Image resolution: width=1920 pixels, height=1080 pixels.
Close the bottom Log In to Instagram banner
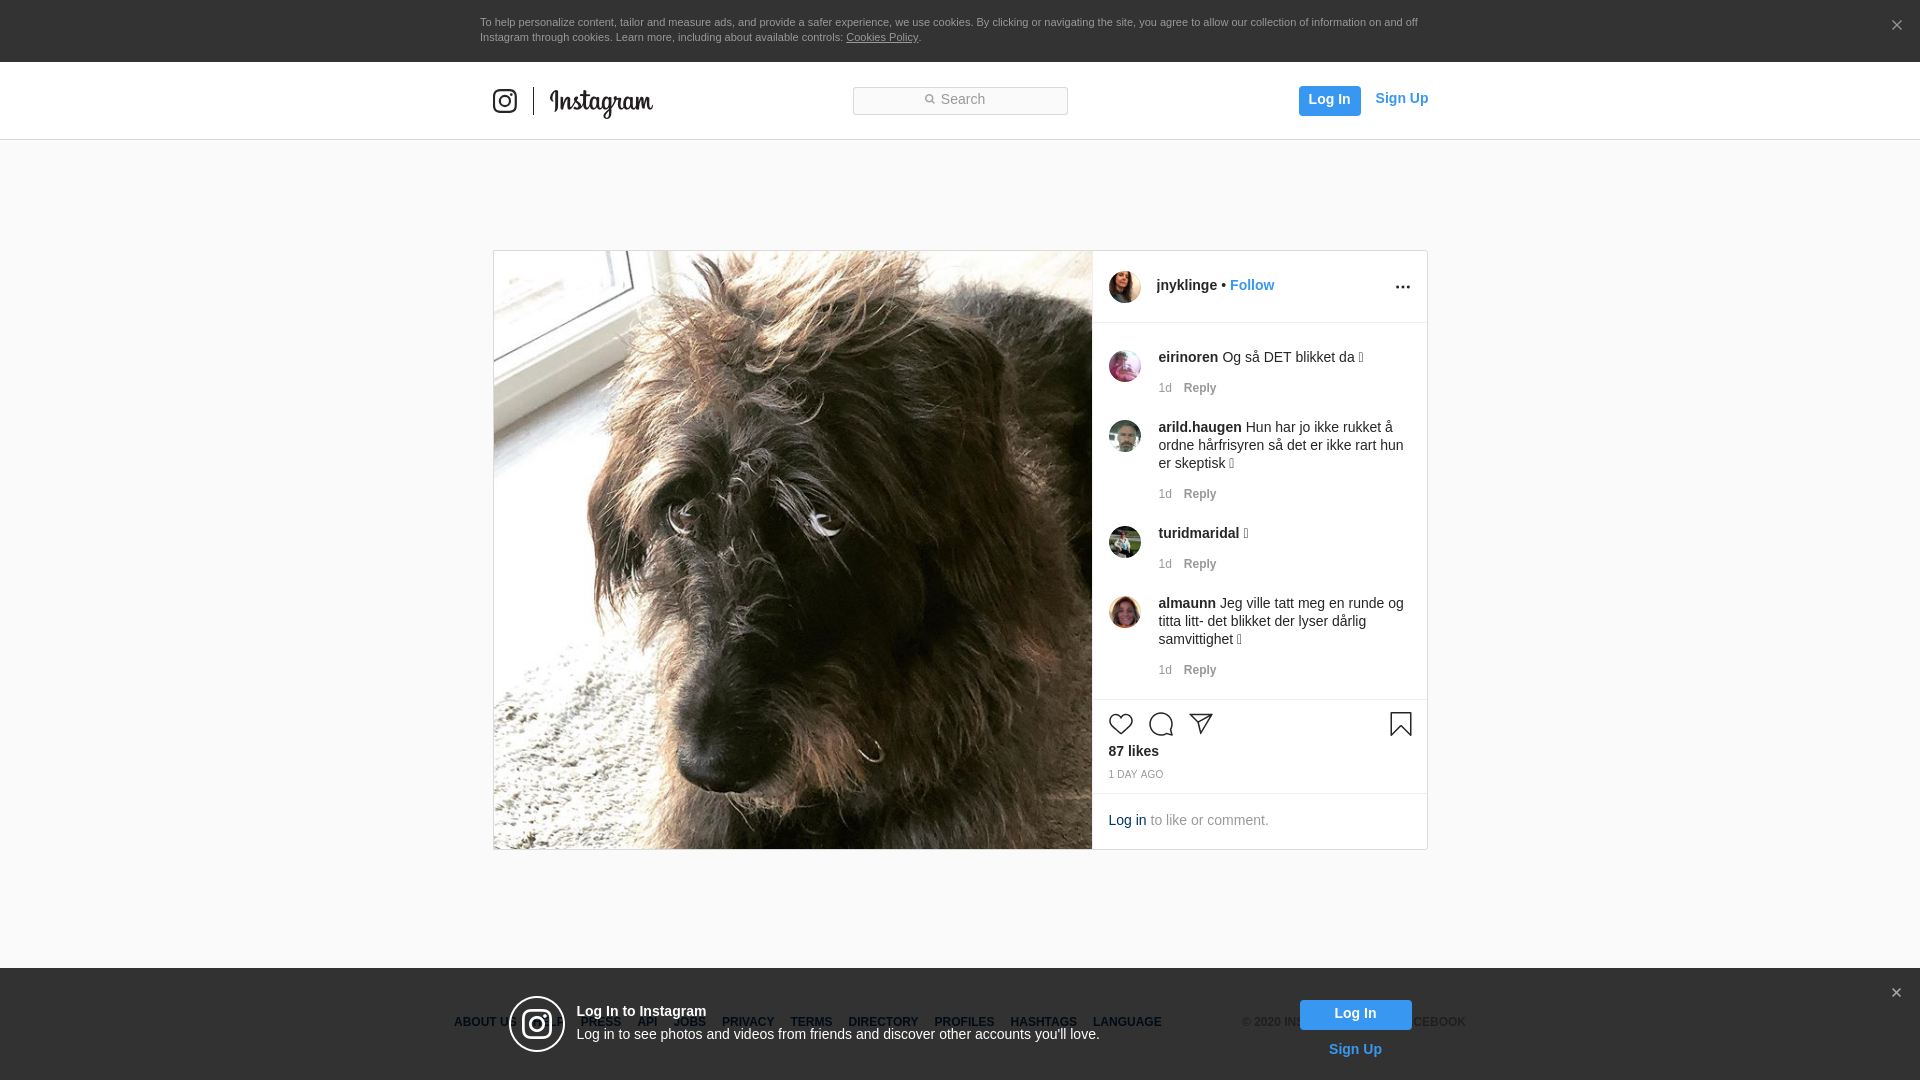[1896, 993]
